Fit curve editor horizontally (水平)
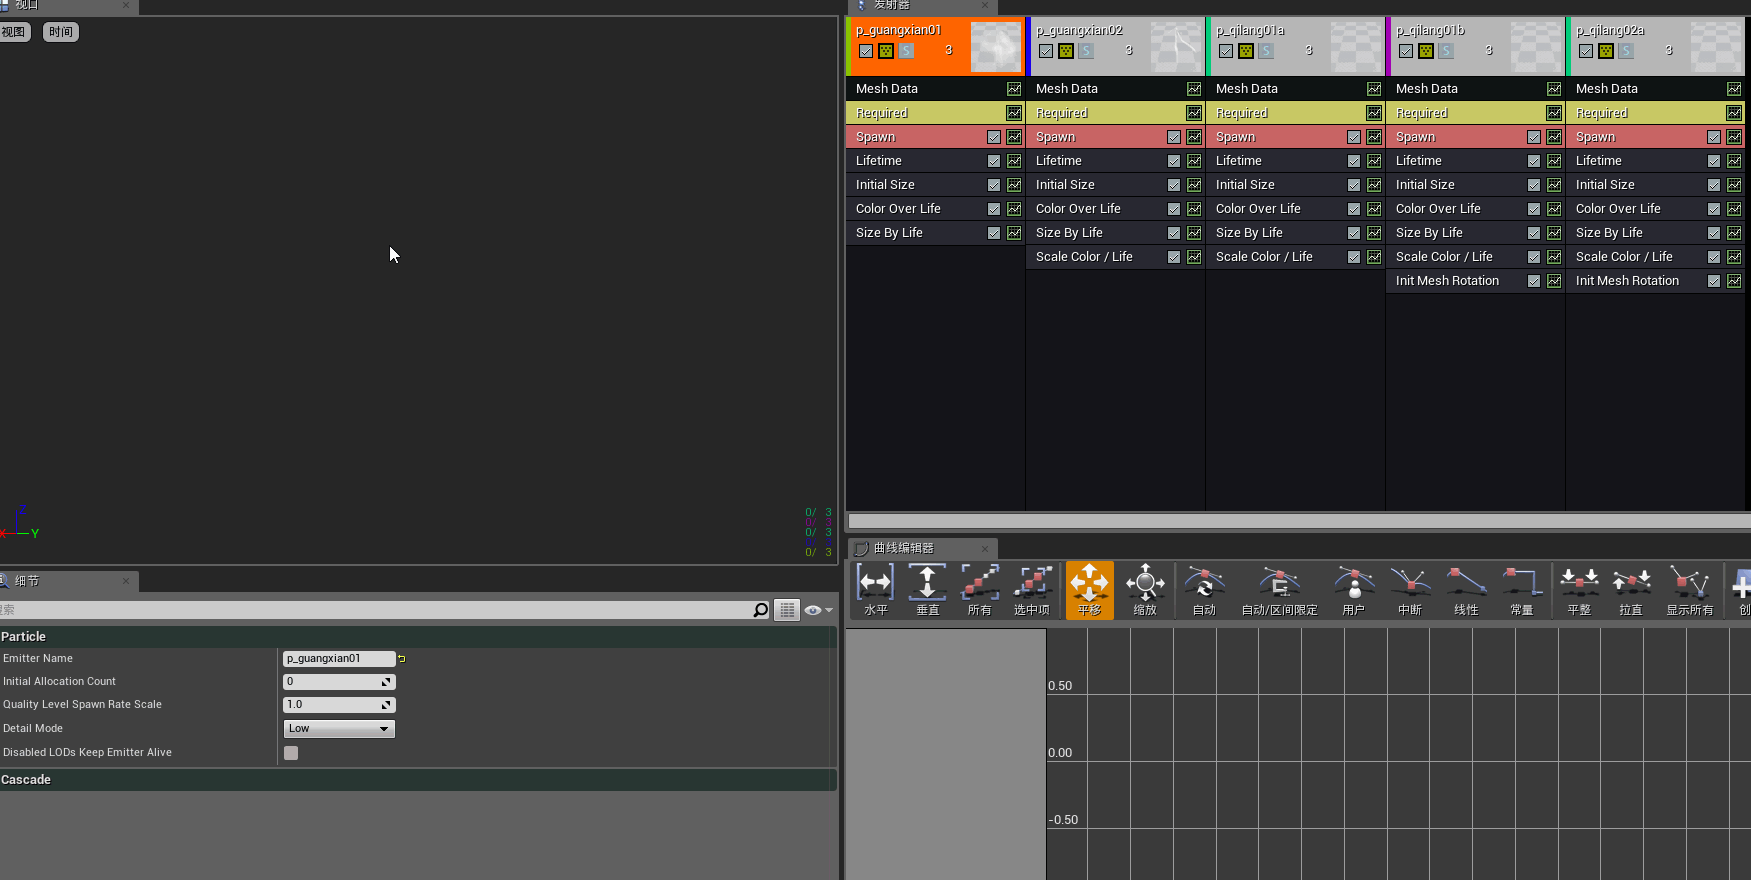The height and width of the screenshot is (880, 1751). (876, 590)
